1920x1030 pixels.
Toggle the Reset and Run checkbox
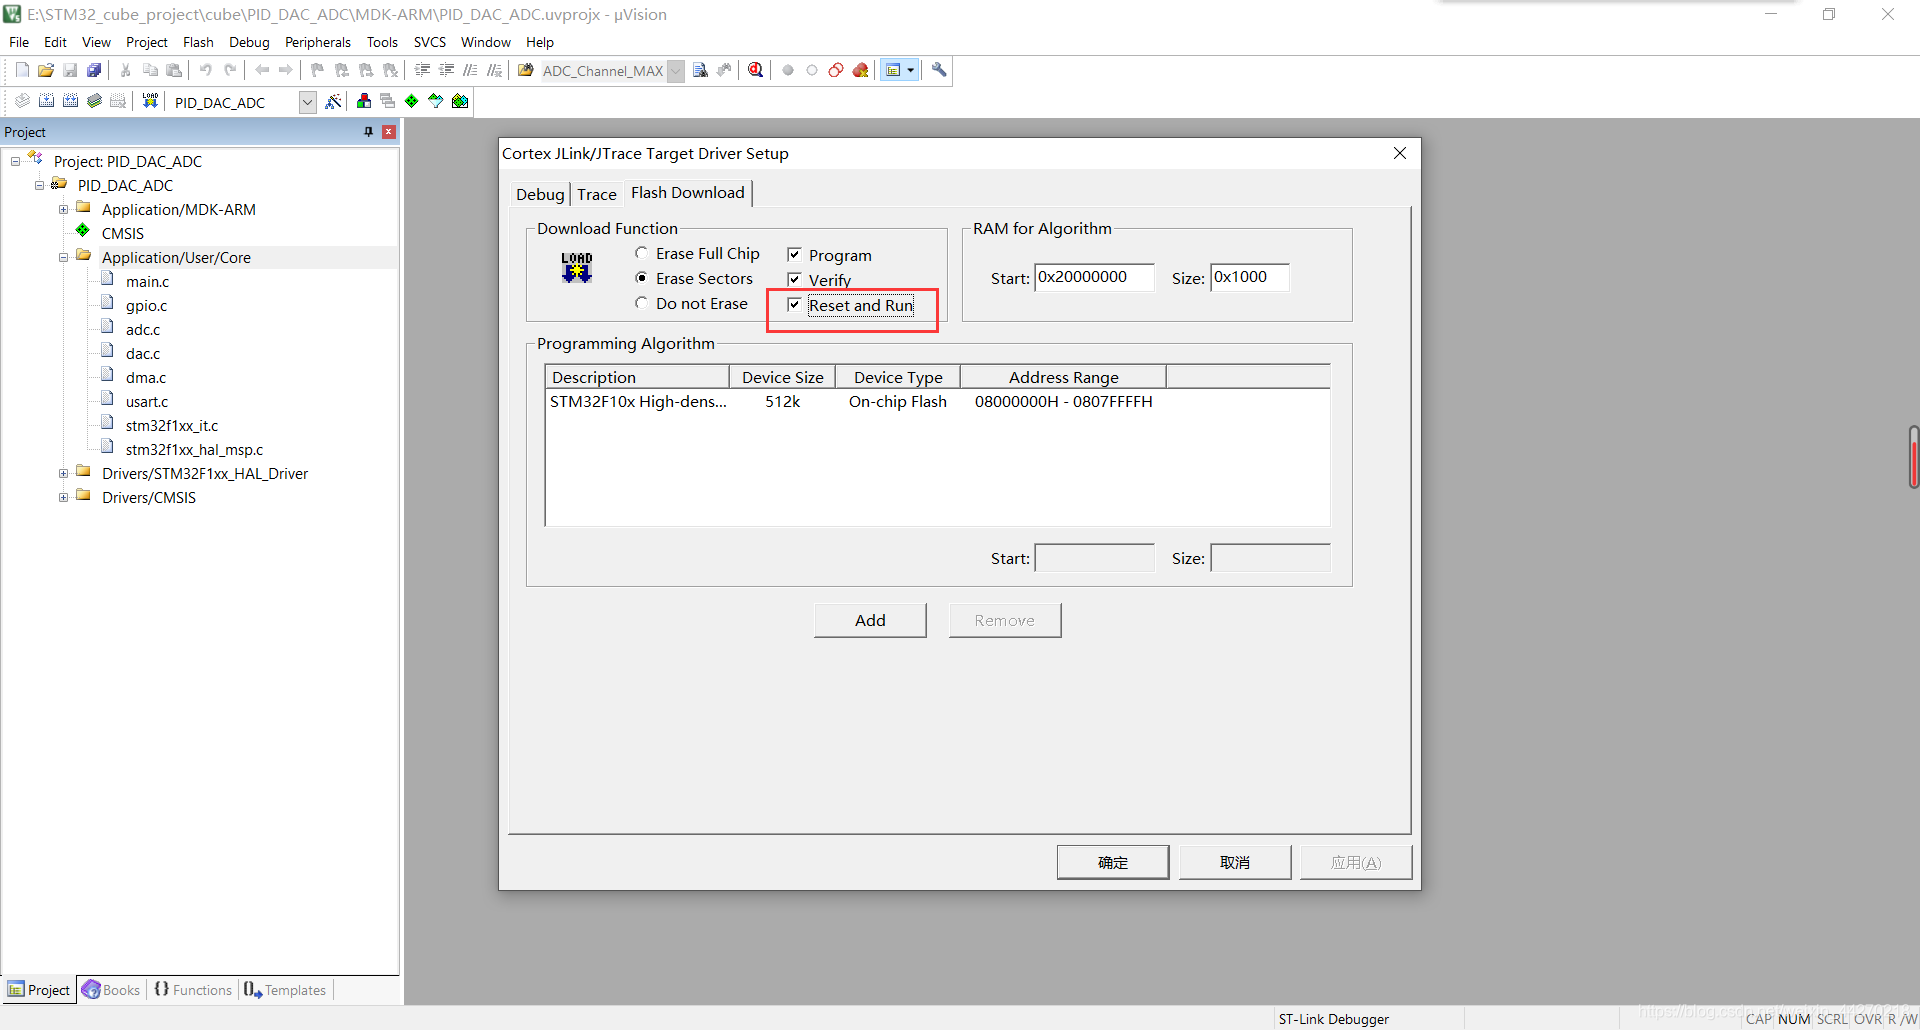[794, 305]
